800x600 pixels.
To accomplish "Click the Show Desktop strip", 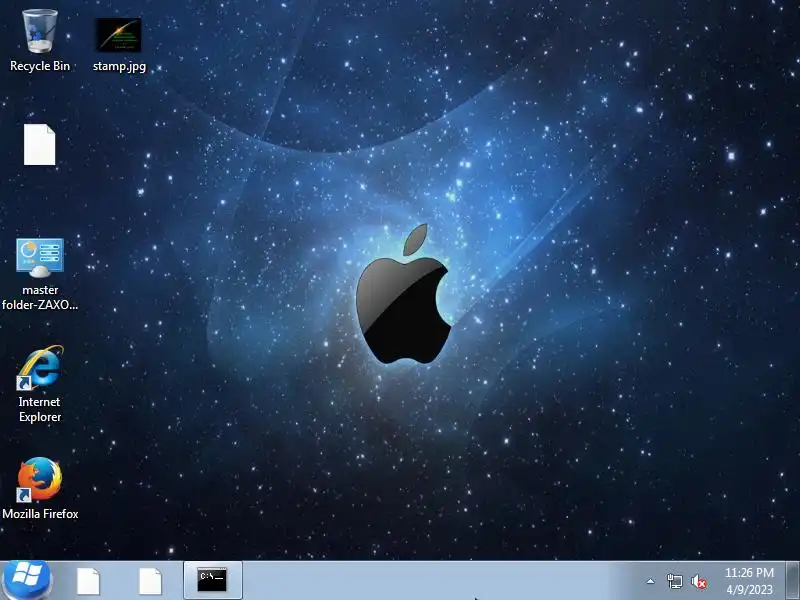I will pos(792,581).
